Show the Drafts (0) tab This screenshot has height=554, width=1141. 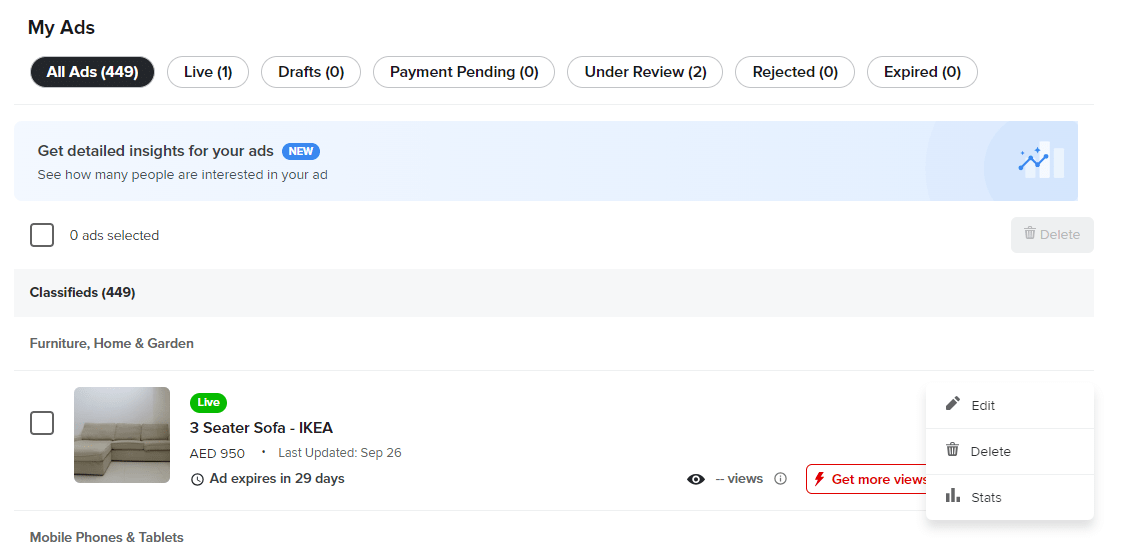coord(311,72)
